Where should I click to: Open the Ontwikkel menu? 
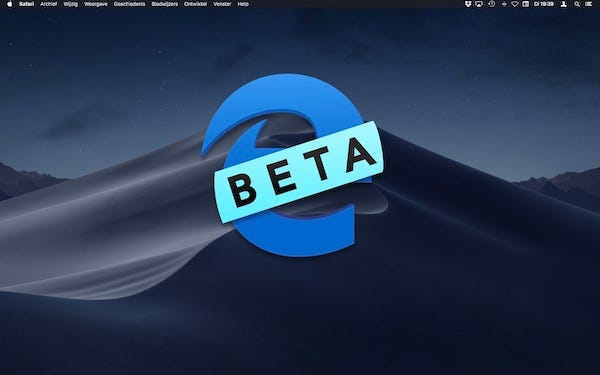coord(196,4)
